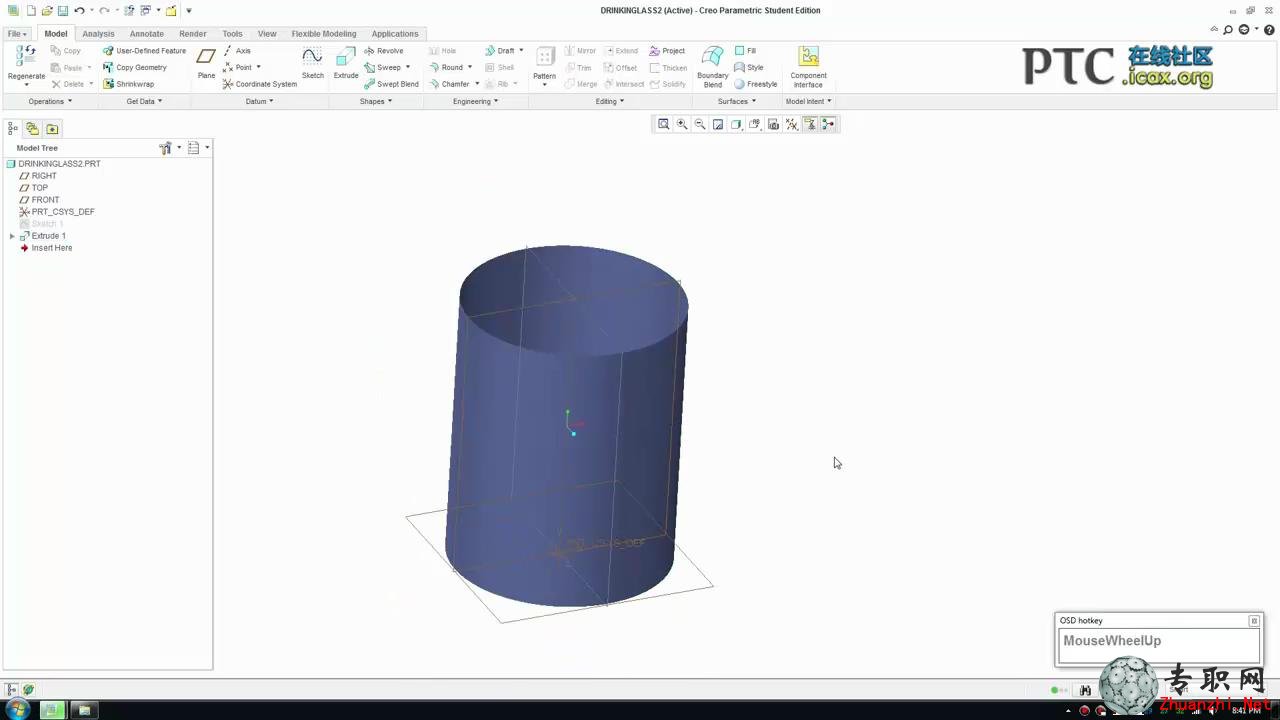
Task: Switch to Favorites navigator tab
Action: (x=52, y=128)
